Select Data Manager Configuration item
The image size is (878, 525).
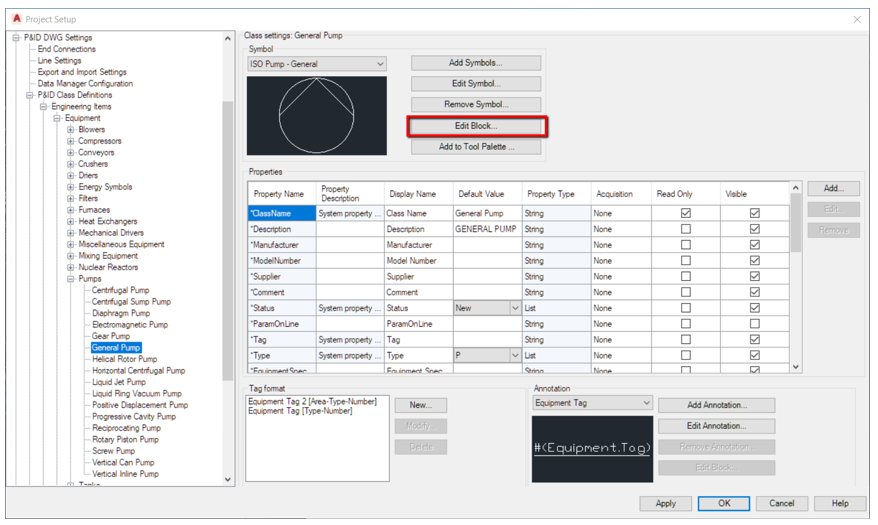click(x=85, y=83)
